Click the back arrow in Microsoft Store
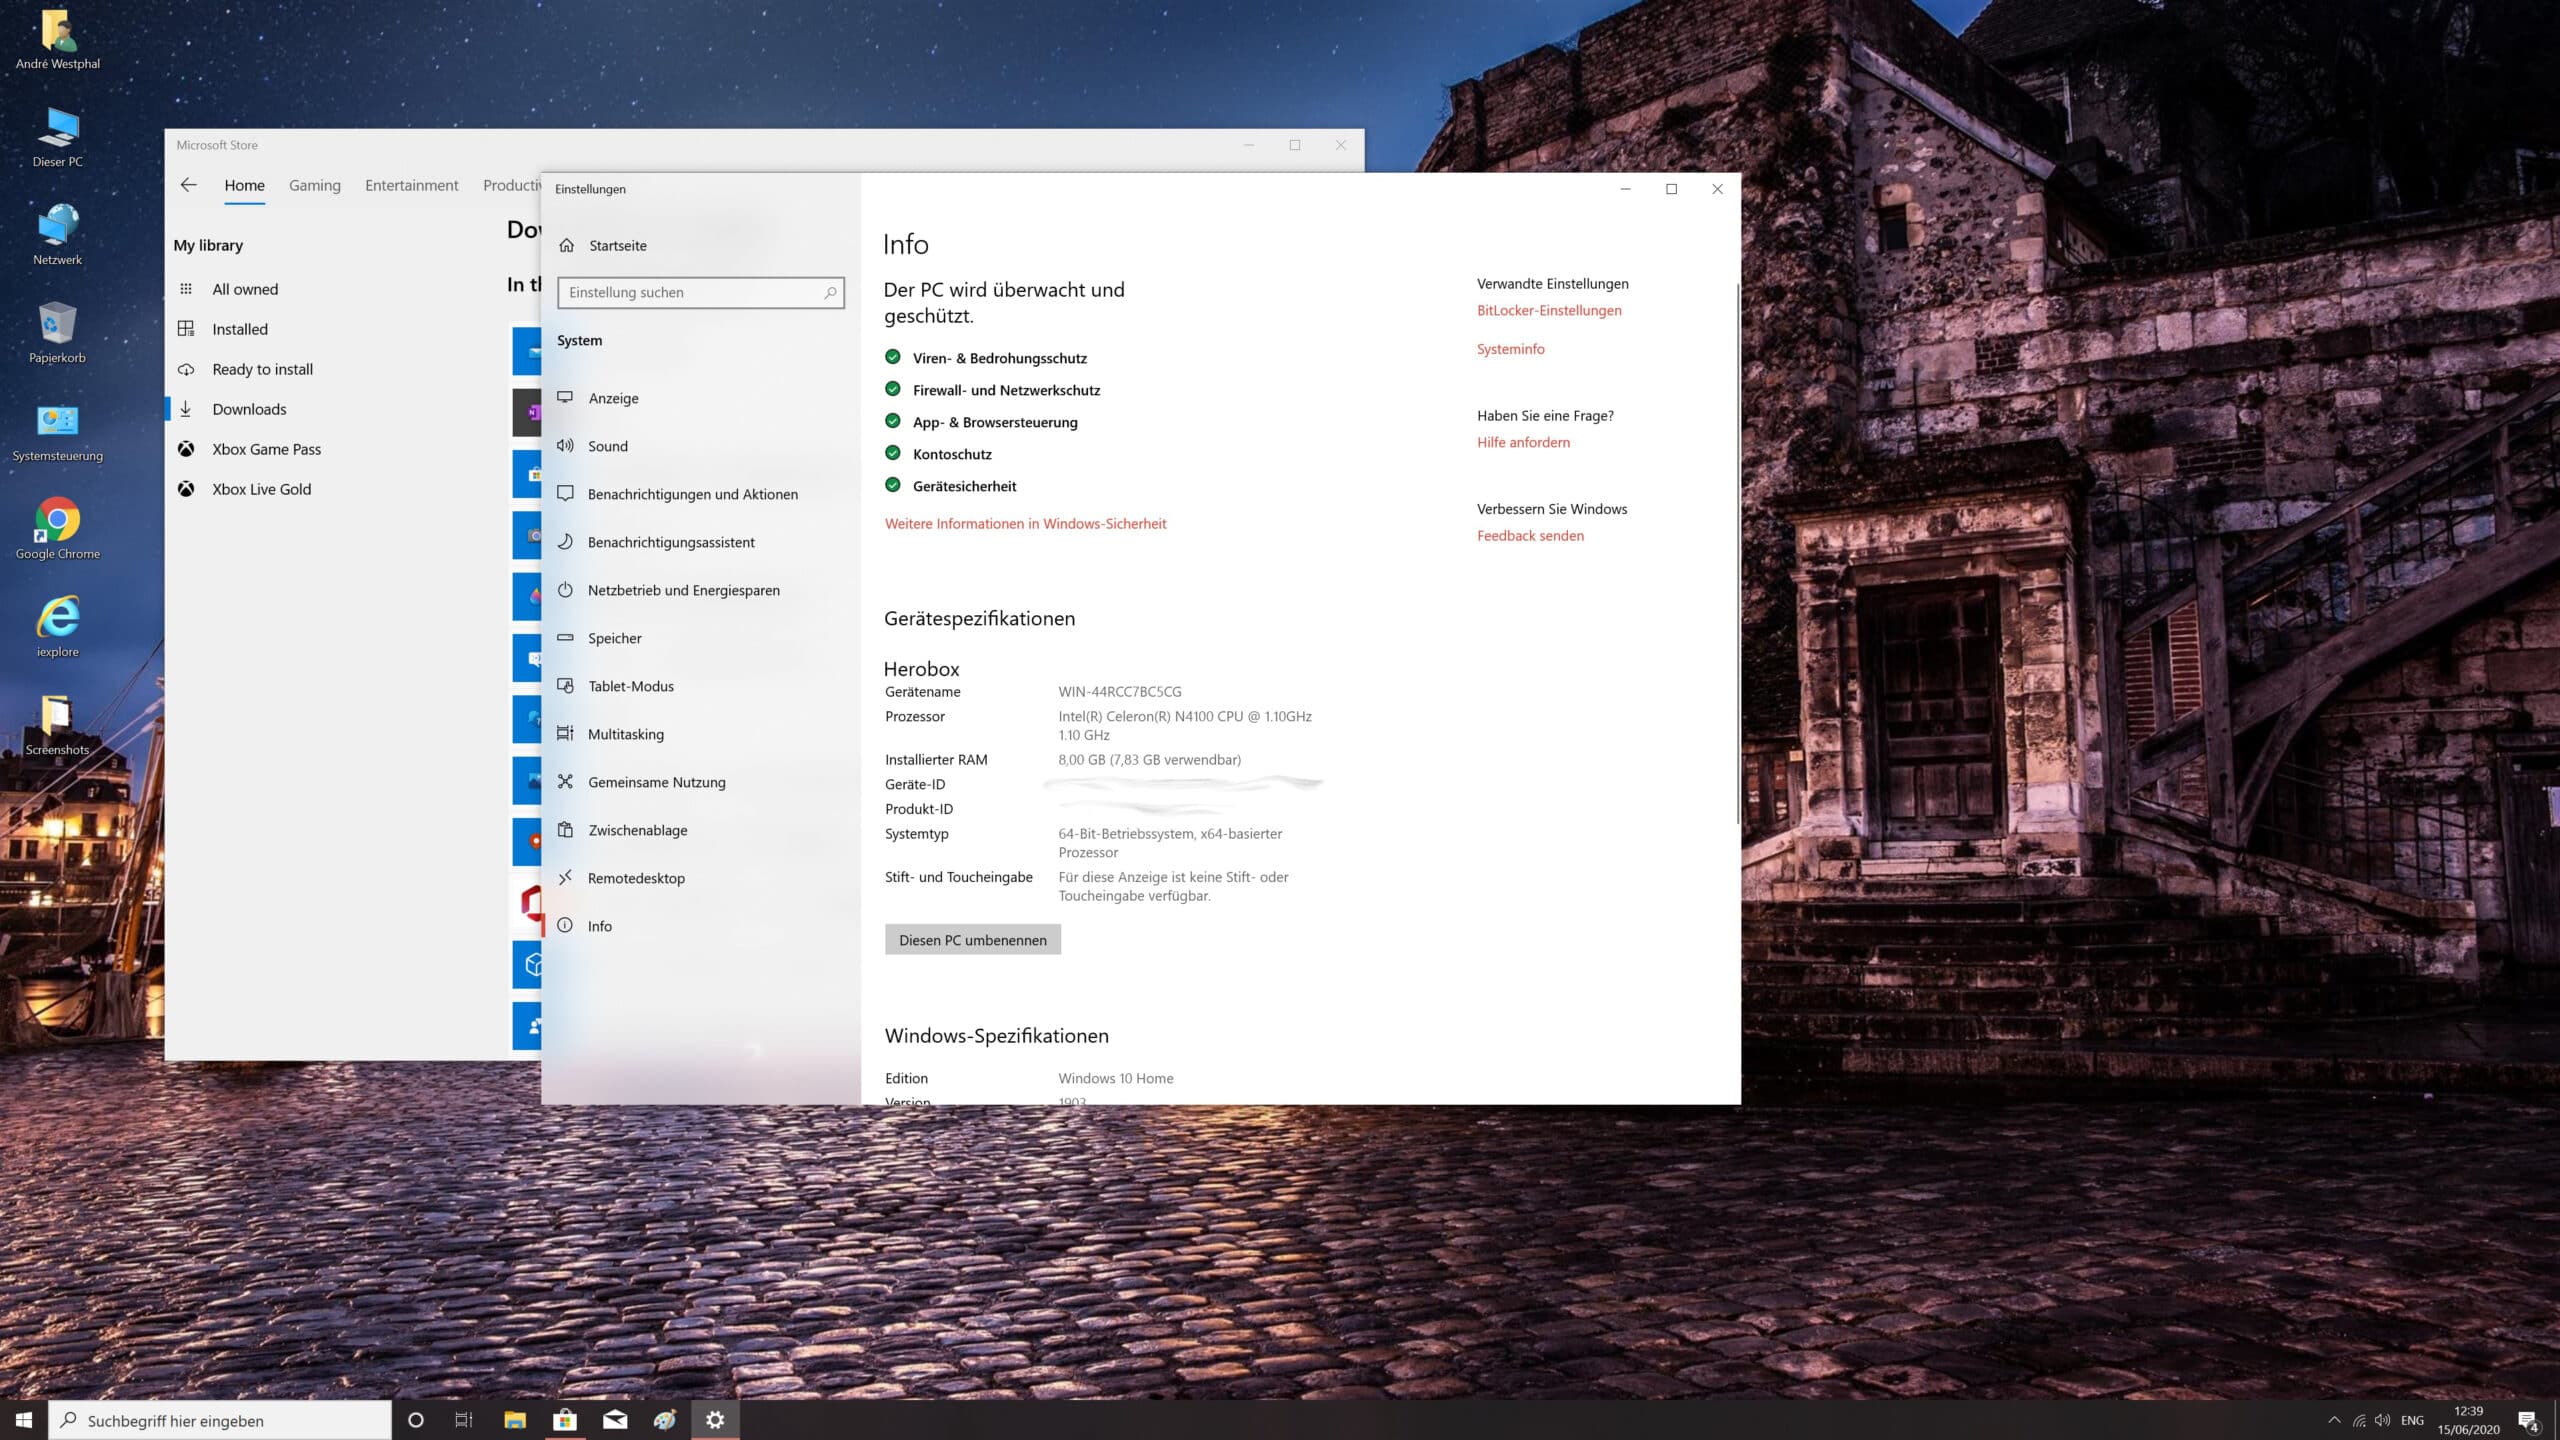Screen dimensions: 2560x1440 [x=188, y=185]
